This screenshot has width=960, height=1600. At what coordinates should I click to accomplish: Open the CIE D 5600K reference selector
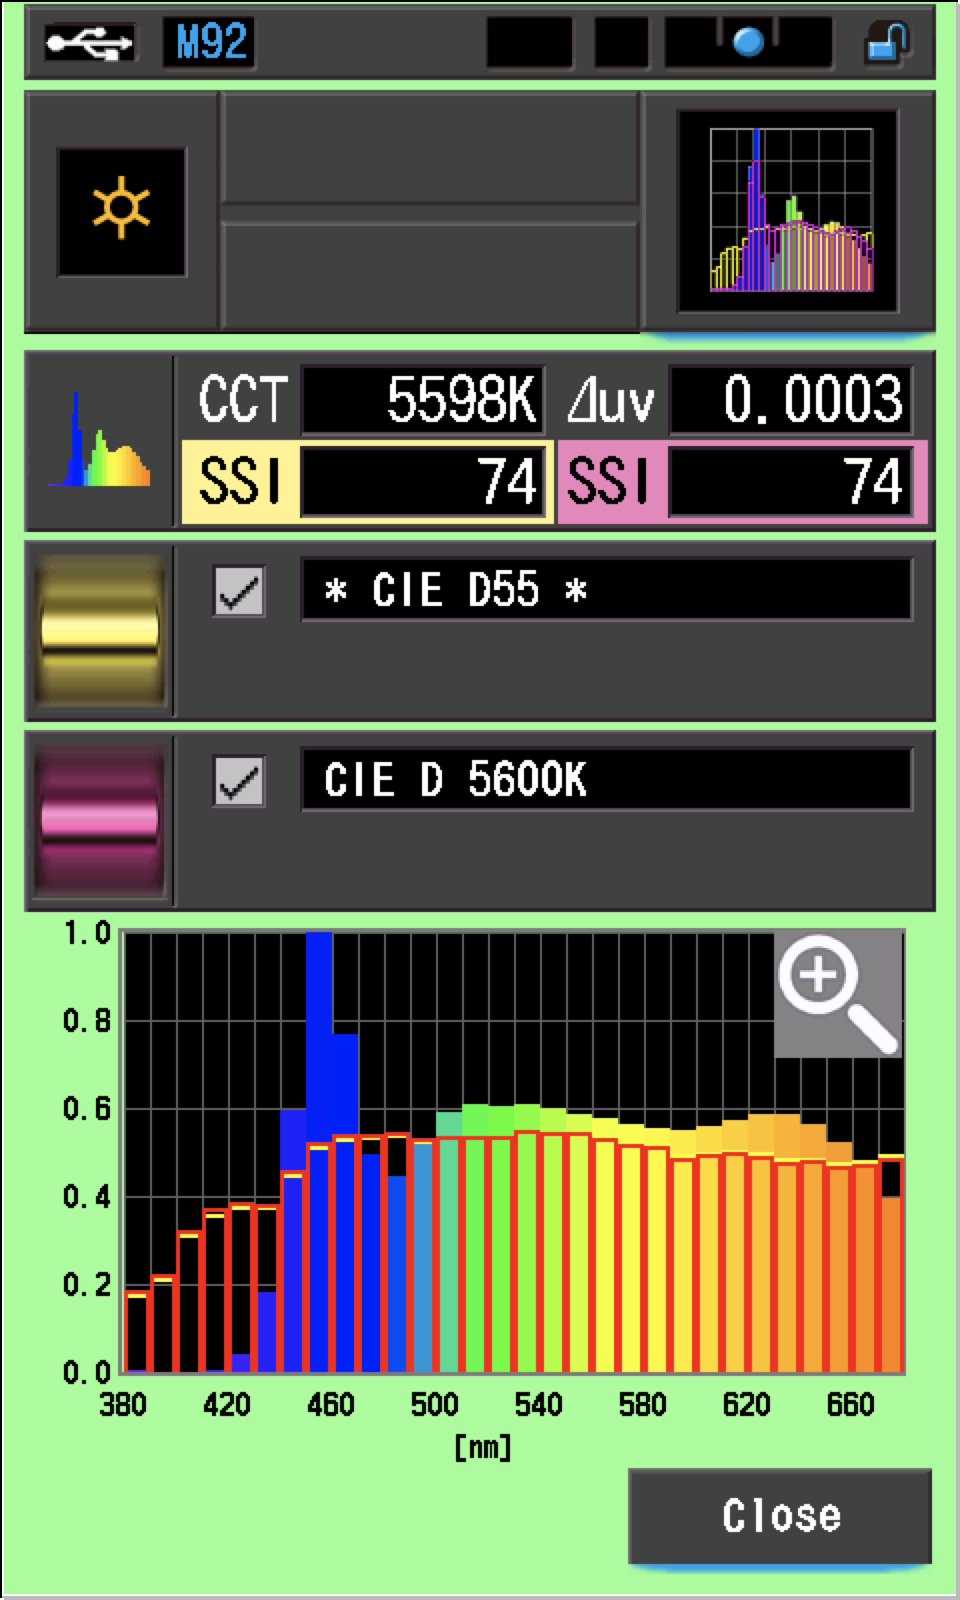(x=606, y=780)
